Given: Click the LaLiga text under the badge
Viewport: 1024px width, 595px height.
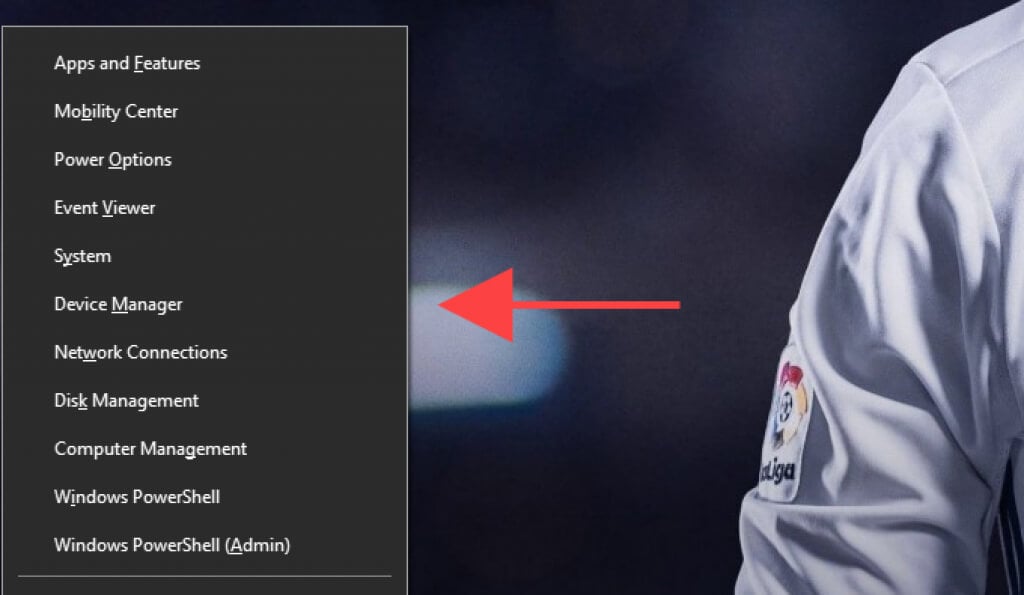Looking at the screenshot, I should (778, 470).
